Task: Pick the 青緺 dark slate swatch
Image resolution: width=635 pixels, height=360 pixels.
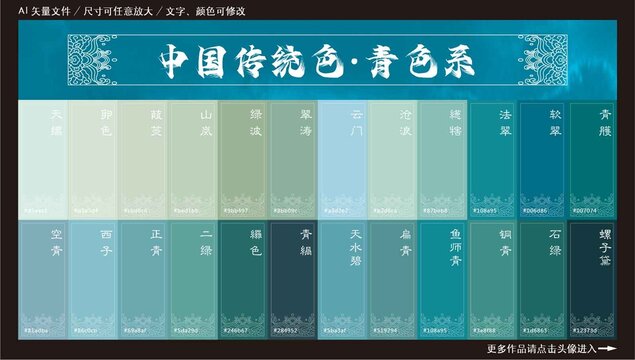Action: coord(293,279)
